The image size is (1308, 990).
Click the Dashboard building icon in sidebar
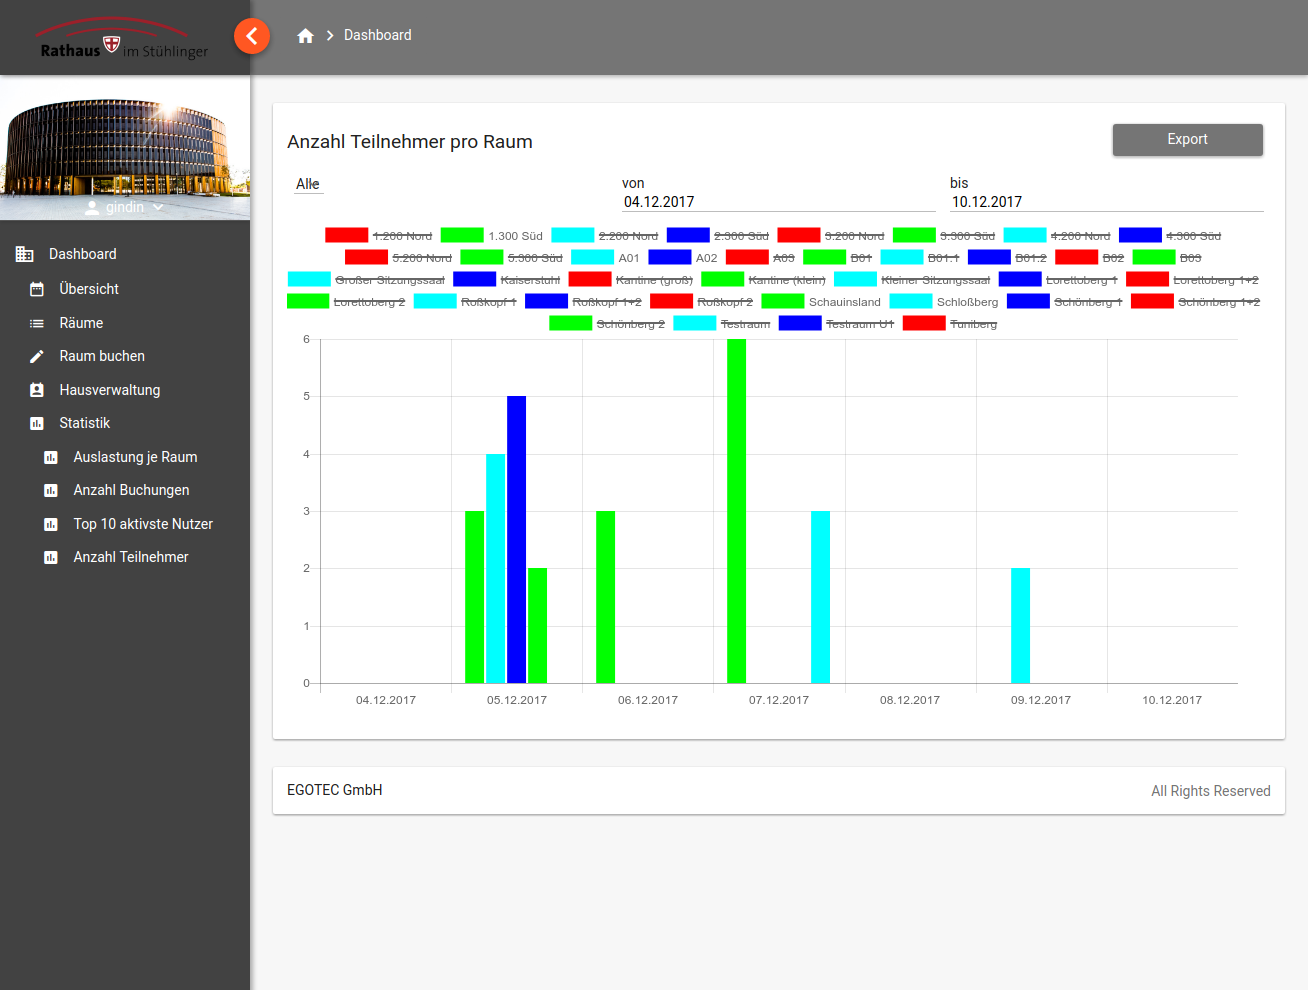tap(25, 254)
